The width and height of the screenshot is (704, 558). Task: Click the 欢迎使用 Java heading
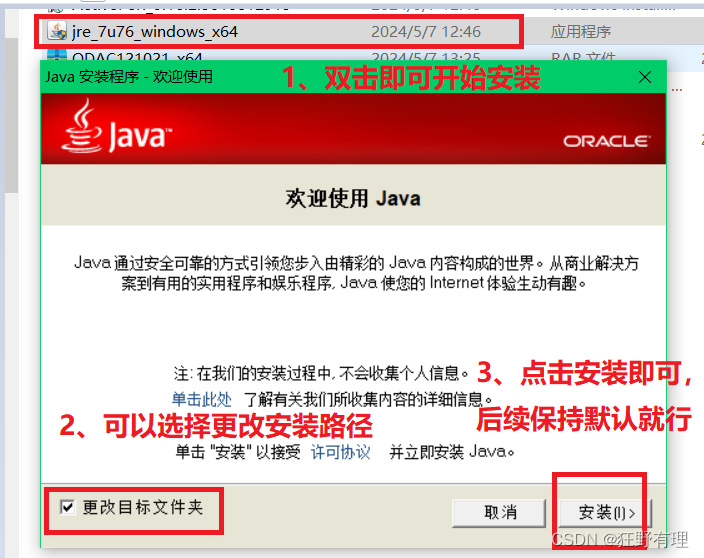pyautogui.click(x=353, y=198)
